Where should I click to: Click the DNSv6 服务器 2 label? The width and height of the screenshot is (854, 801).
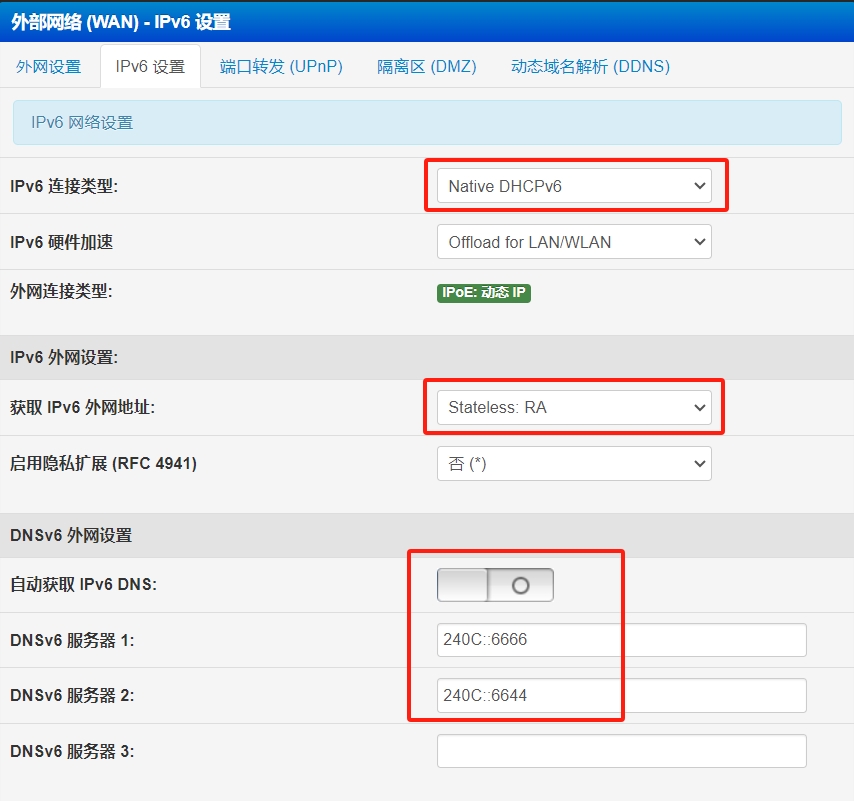click(x=72, y=695)
